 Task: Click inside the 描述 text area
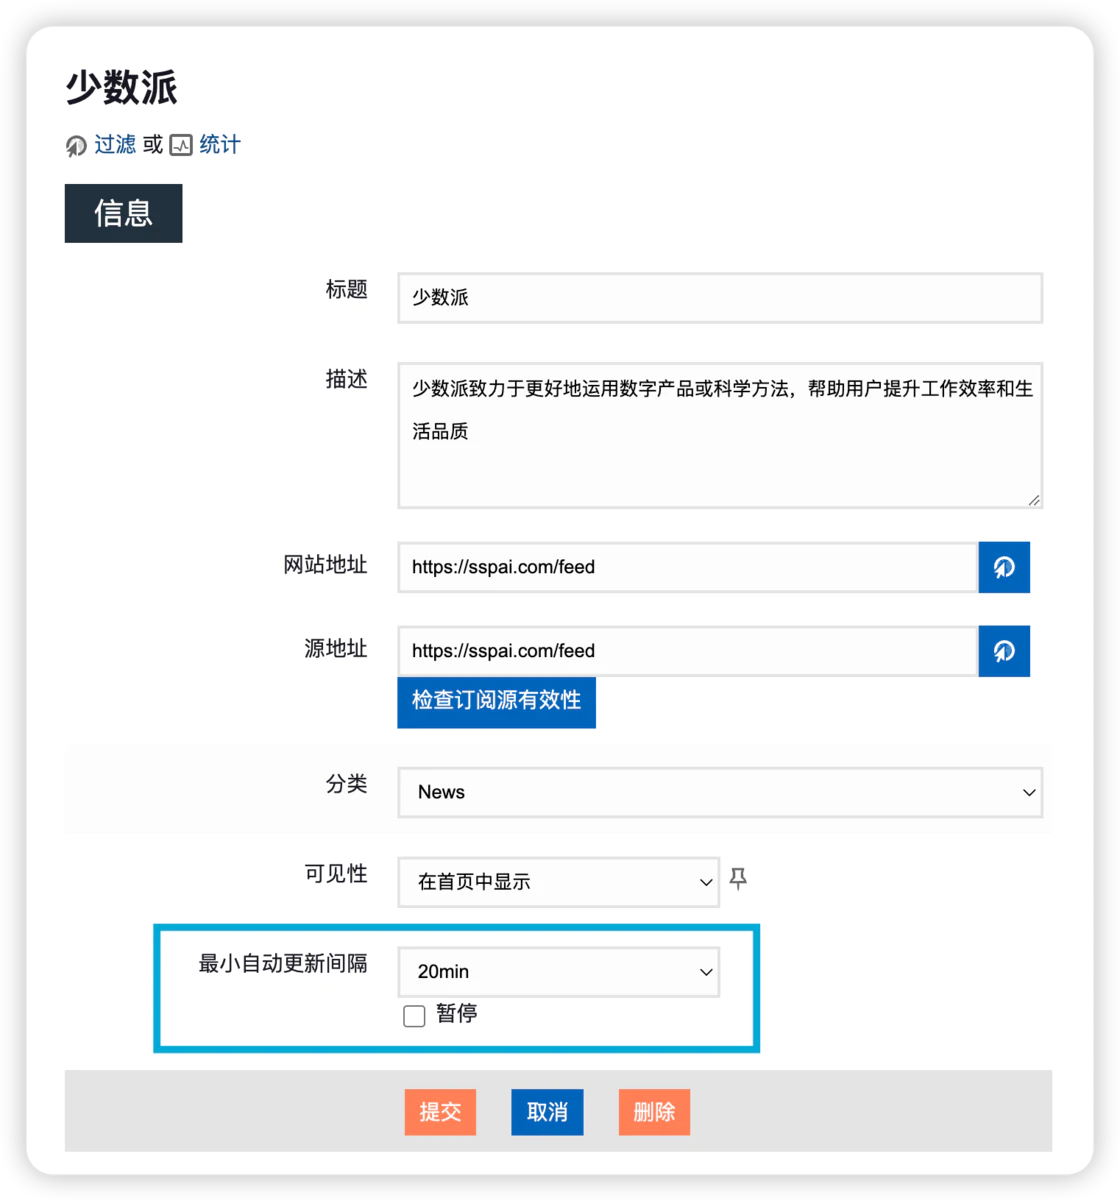point(719,435)
